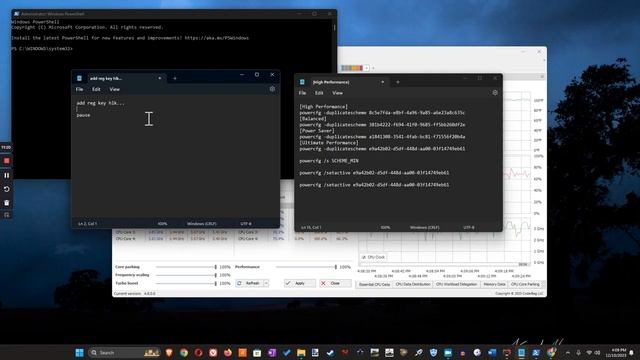
Task: Open File menu in High Performance Notepad
Action: point(302,93)
